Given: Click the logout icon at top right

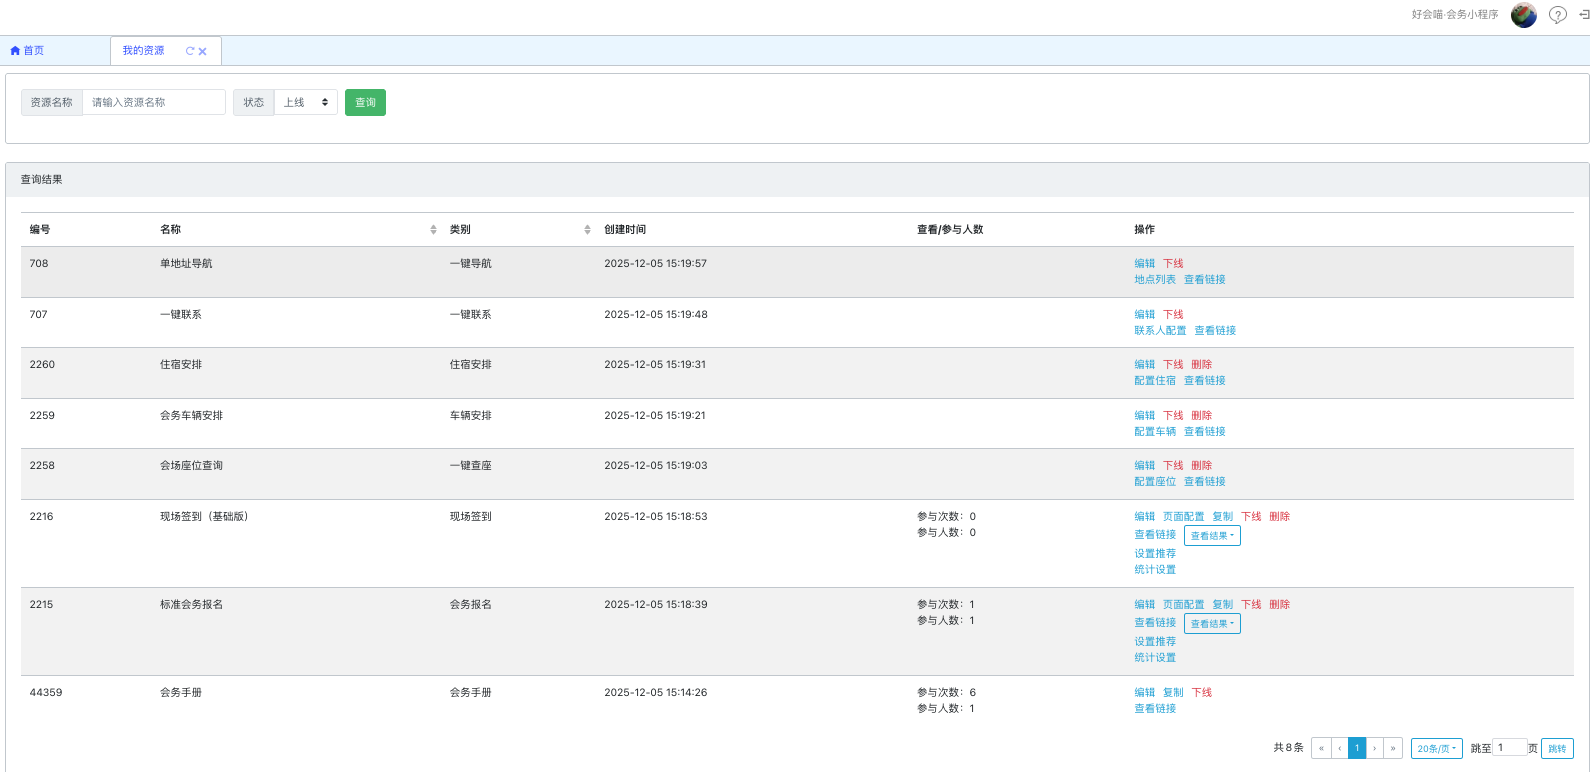Looking at the screenshot, I should (x=1583, y=15).
